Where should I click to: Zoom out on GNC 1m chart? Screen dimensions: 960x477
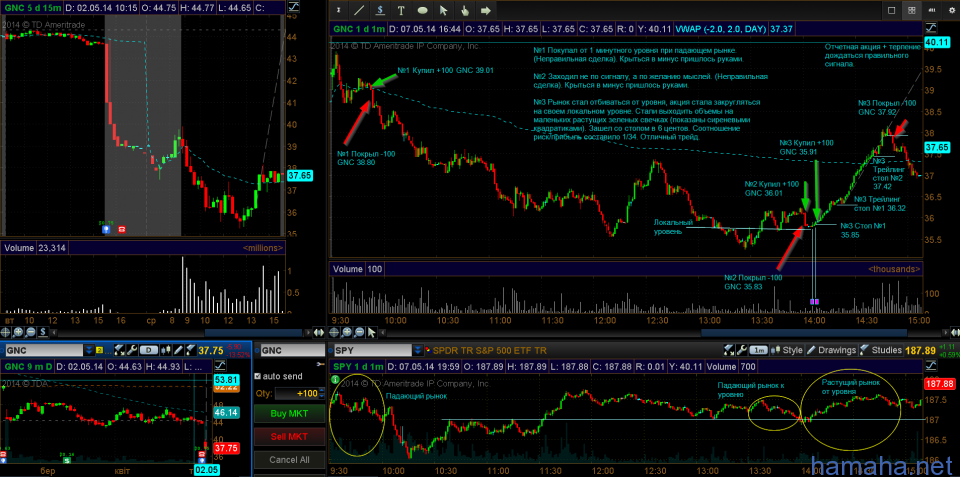(359, 332)
